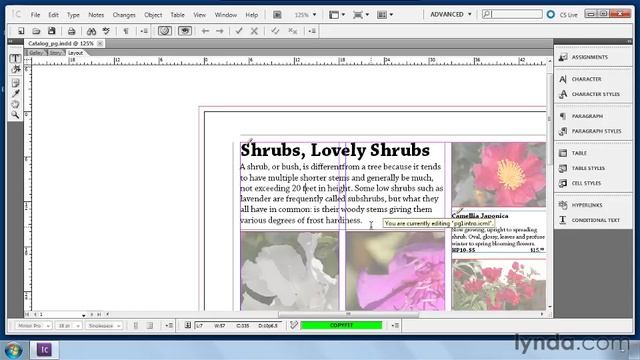
Task: Open the Arrange Documents dropdown
Action: coord(385,15)
